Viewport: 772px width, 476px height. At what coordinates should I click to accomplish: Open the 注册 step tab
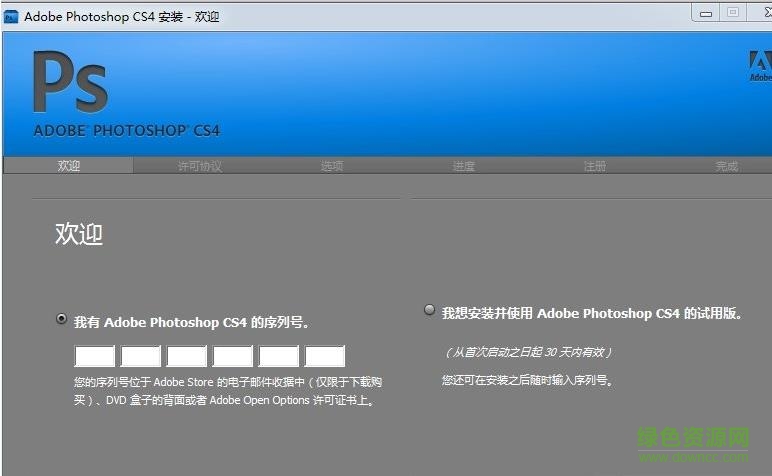pos(595,166)
